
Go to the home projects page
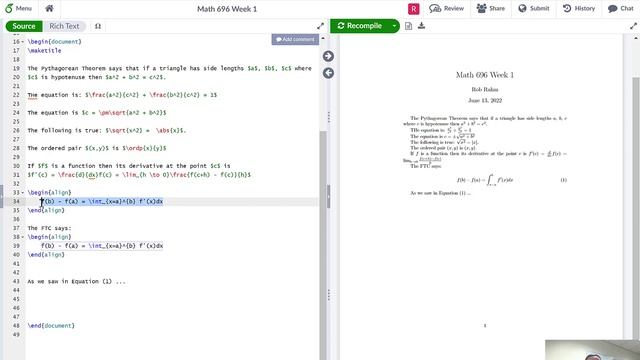coord(49,9)
